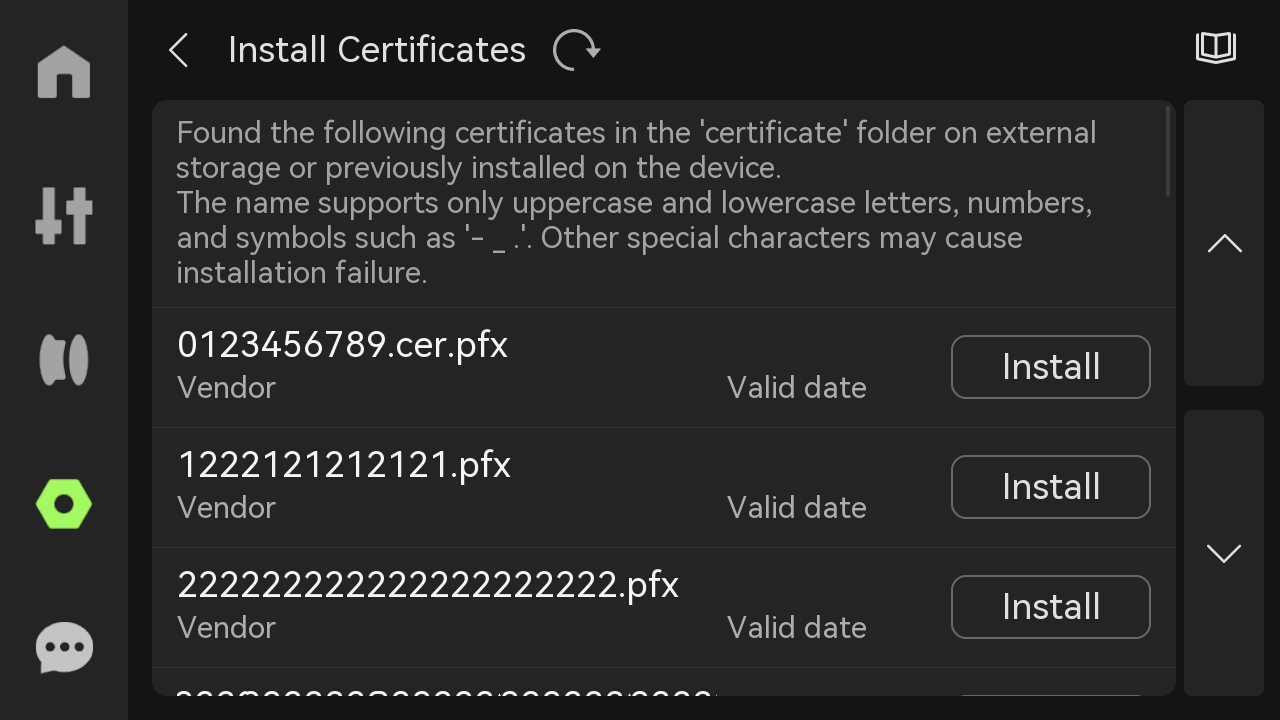
Task: Page down with the down chevron
Action: tap(1224, 553)
